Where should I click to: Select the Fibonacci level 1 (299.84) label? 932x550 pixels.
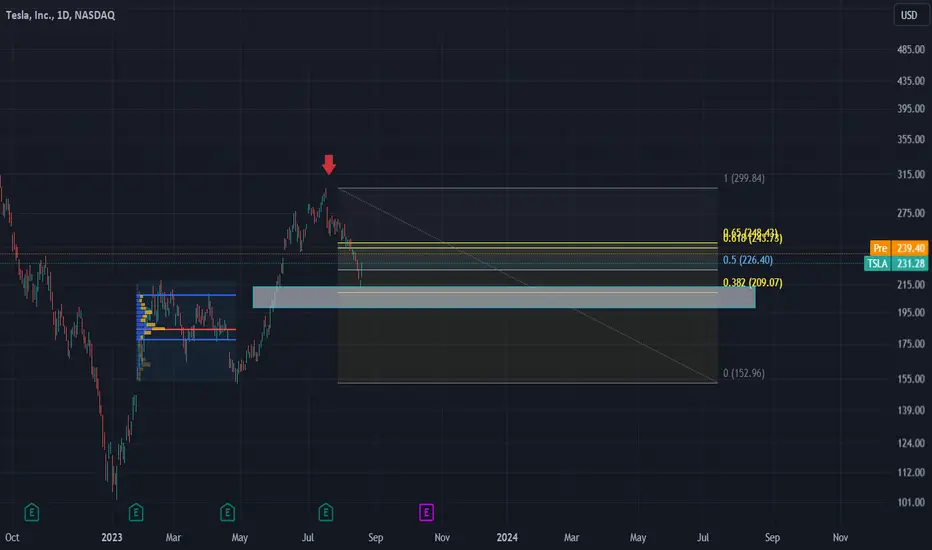coord(744,178)
